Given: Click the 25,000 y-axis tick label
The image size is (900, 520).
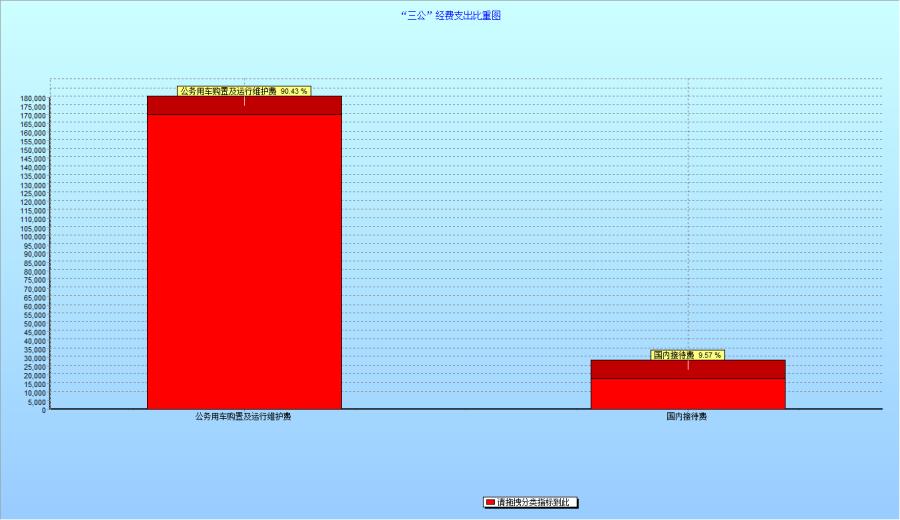Looking at the screenshot, I should [x=35, y=366].
